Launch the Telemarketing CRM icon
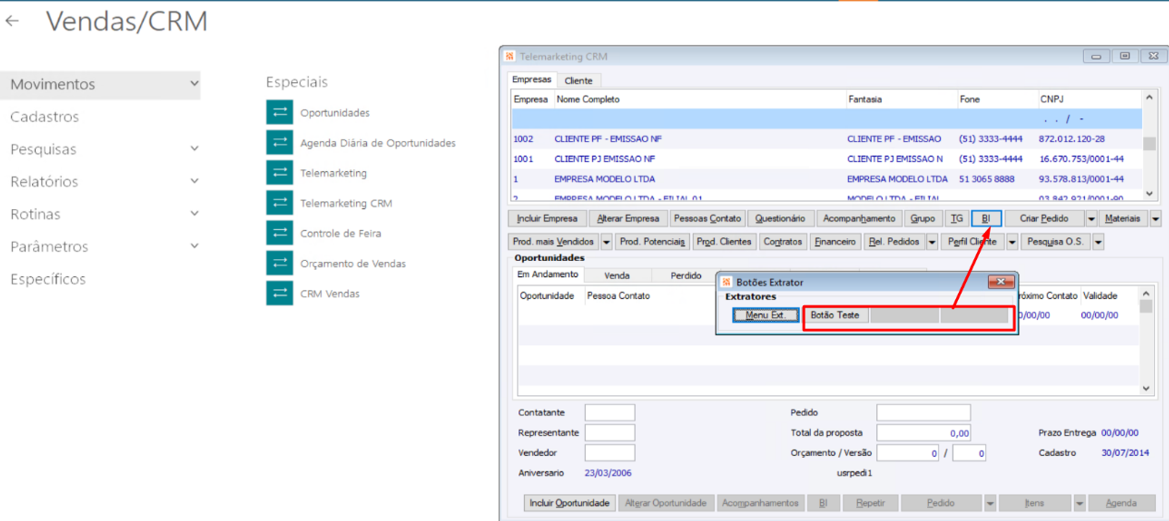Image resolution: width=1169 pixels, height=521 pixels. pyautogui.click(x=280, y=203)
